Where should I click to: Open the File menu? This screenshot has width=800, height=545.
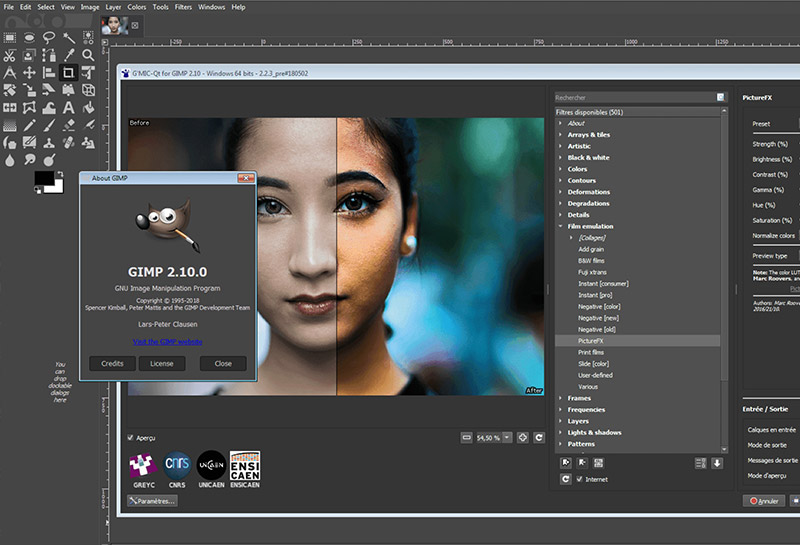tap(9, 7)
